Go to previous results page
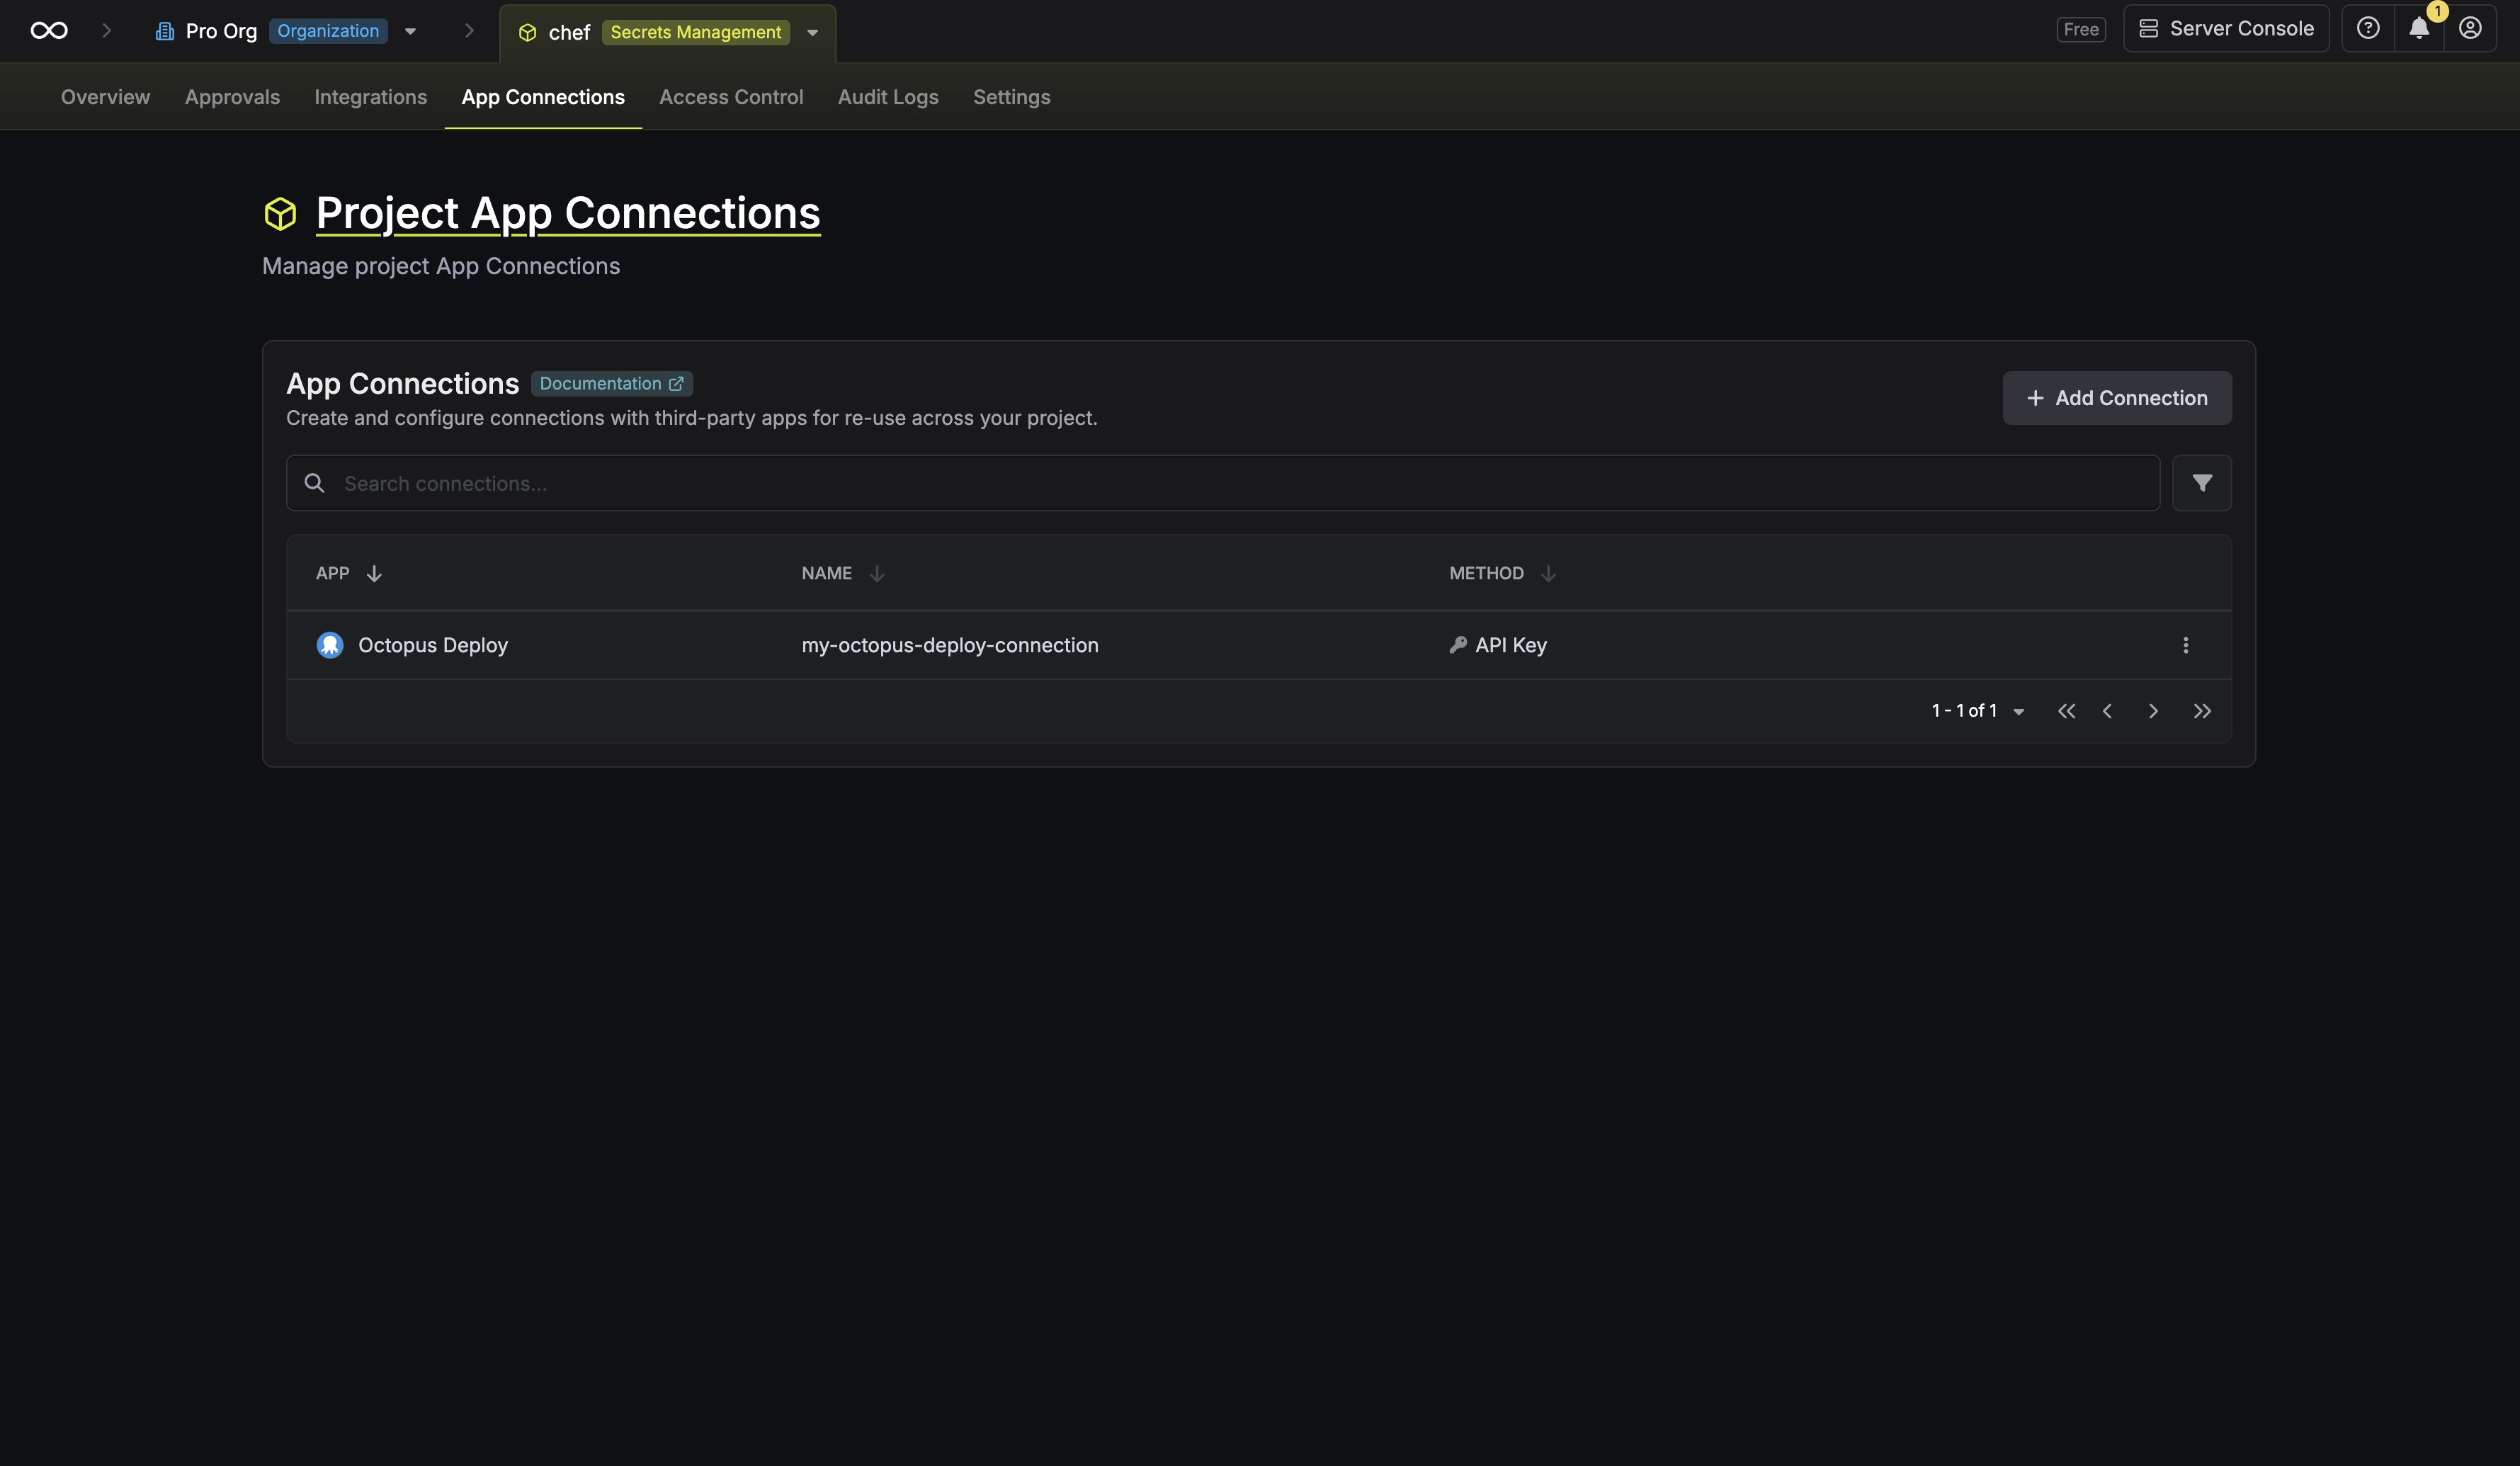This screenshot has width=2520, height=1466. coord(2107,711)
